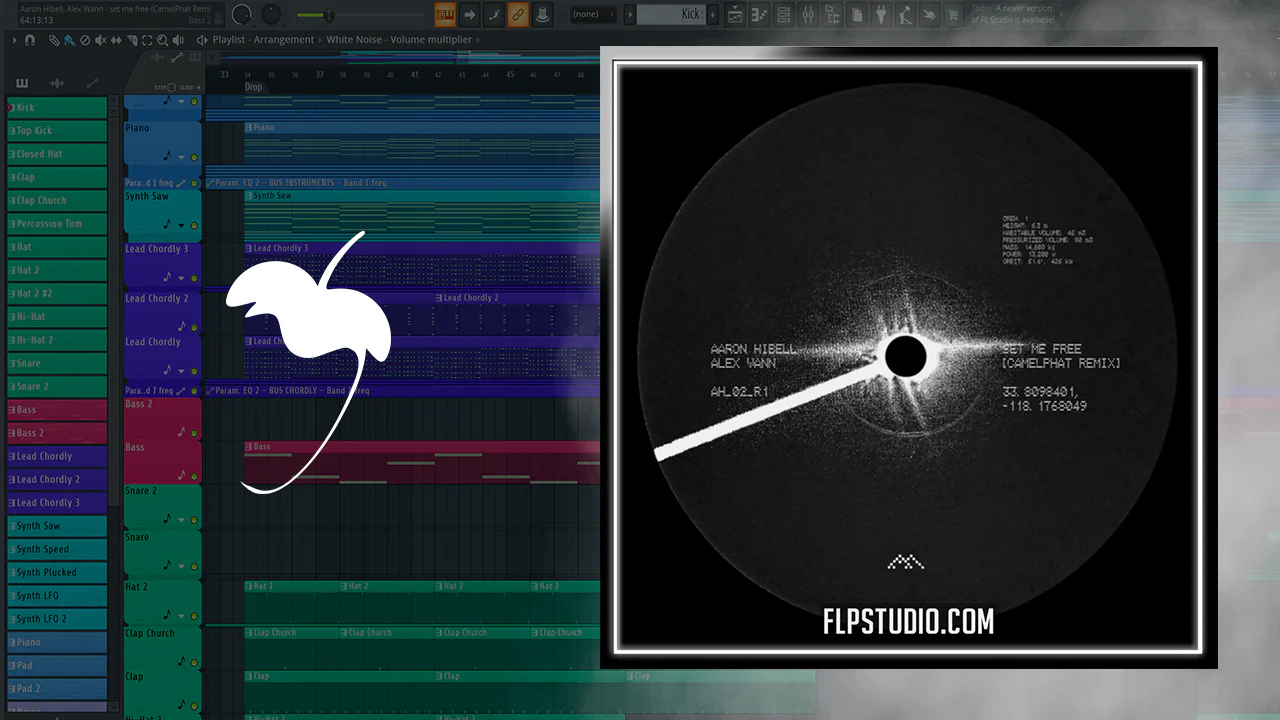The width and height of the screenshot is (1280, 720).
Task: Select the Slip tool in playlist
Action: (116, 40)
